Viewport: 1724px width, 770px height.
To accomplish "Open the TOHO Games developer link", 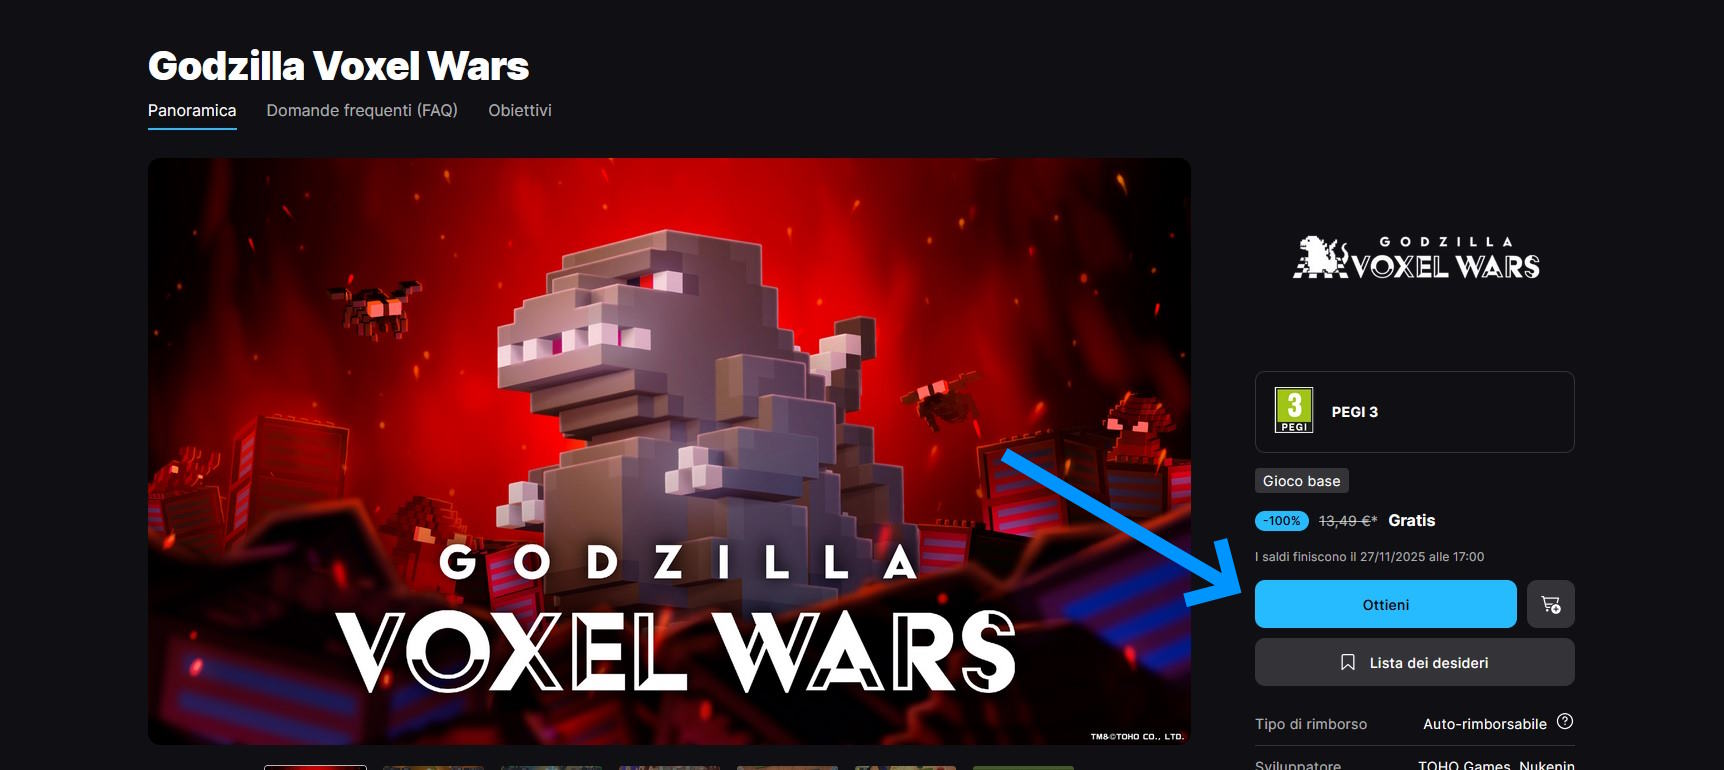I will (1464, 765).
